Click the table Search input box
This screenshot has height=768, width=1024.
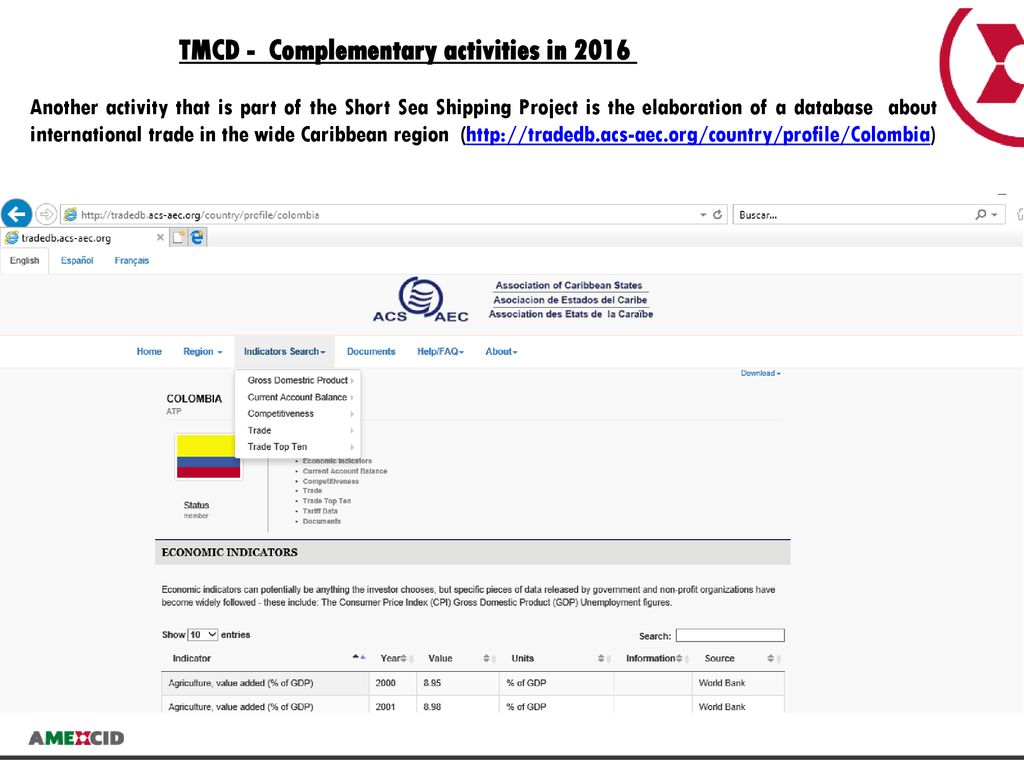coord(730,635)
